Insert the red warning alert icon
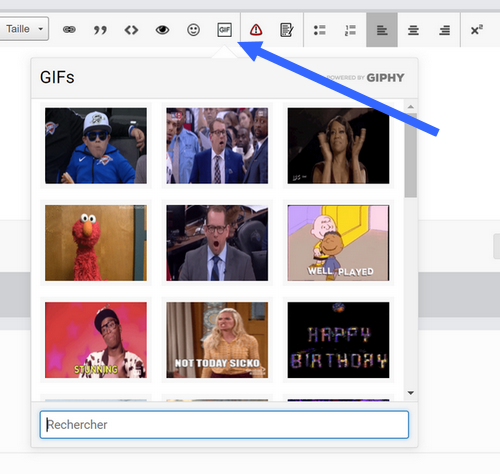This screenshot has height=474, width=500. click(256, 30)
